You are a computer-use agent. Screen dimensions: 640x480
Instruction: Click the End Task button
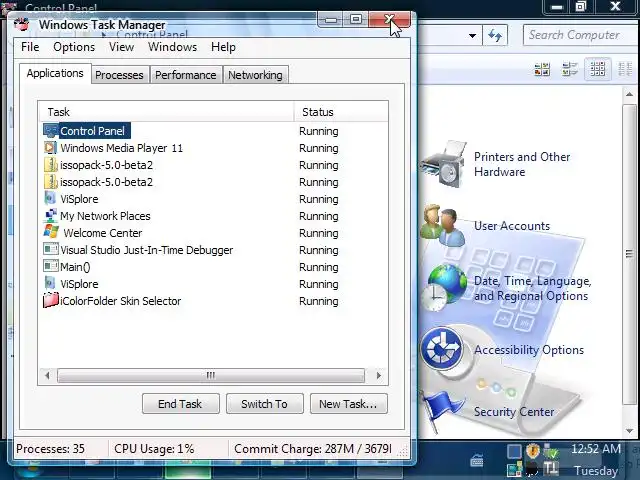tap(180, 404)
